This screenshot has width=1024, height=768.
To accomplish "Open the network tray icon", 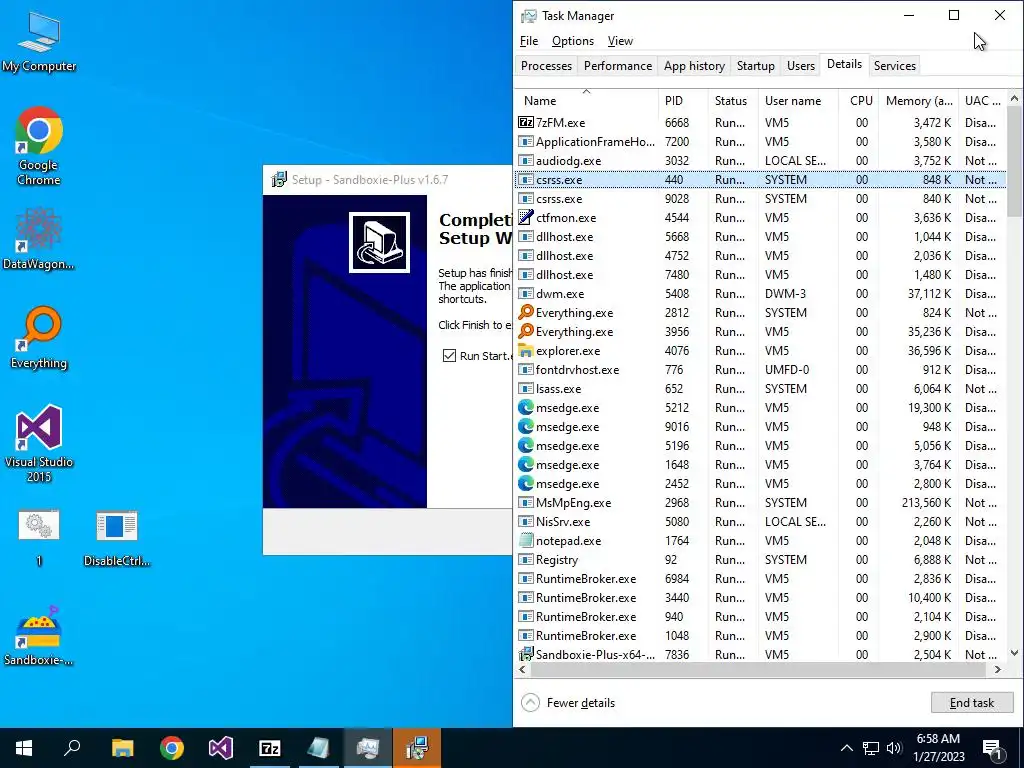I will point(871,748).
